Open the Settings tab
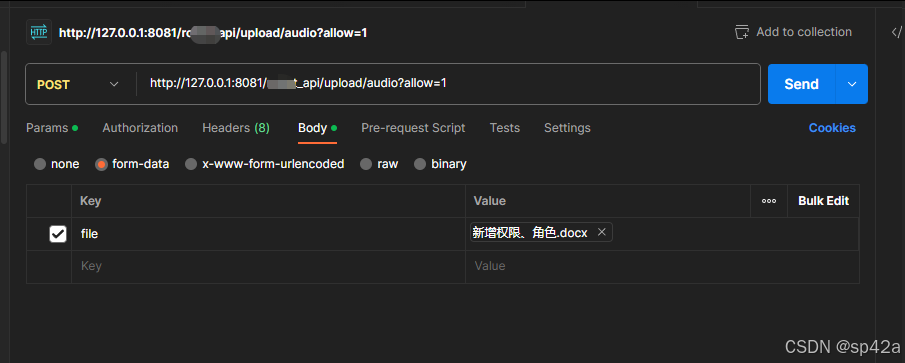This screenshot has height=363, width=905. [567, 128]
